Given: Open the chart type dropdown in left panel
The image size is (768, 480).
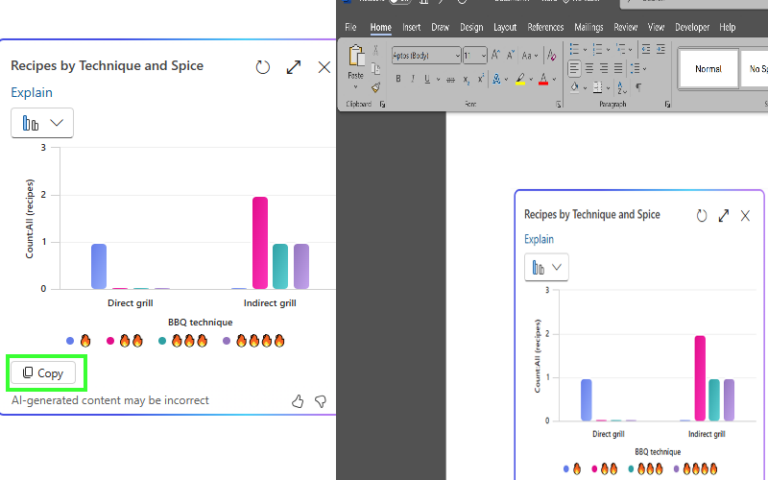Looking at the screenshot, I should 42,123.
